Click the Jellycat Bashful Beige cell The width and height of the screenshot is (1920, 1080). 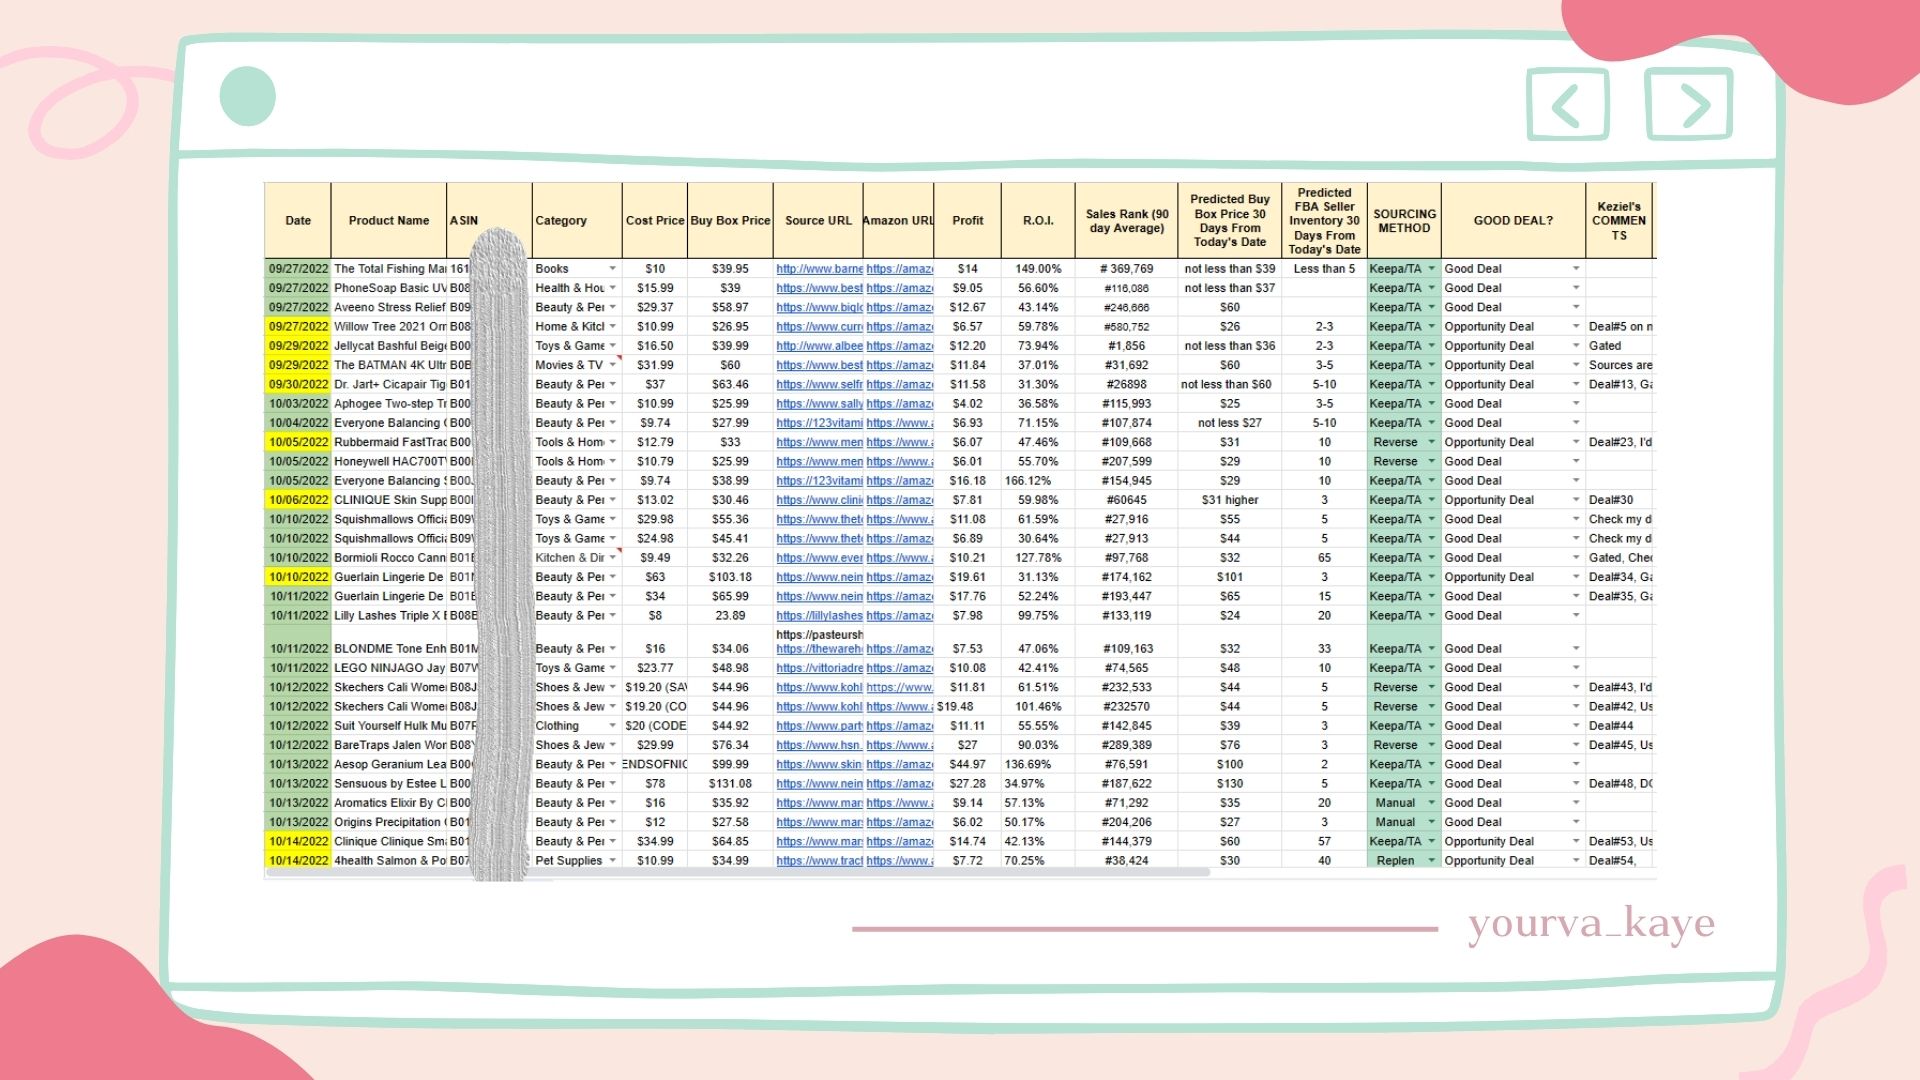tap(389, 346)
